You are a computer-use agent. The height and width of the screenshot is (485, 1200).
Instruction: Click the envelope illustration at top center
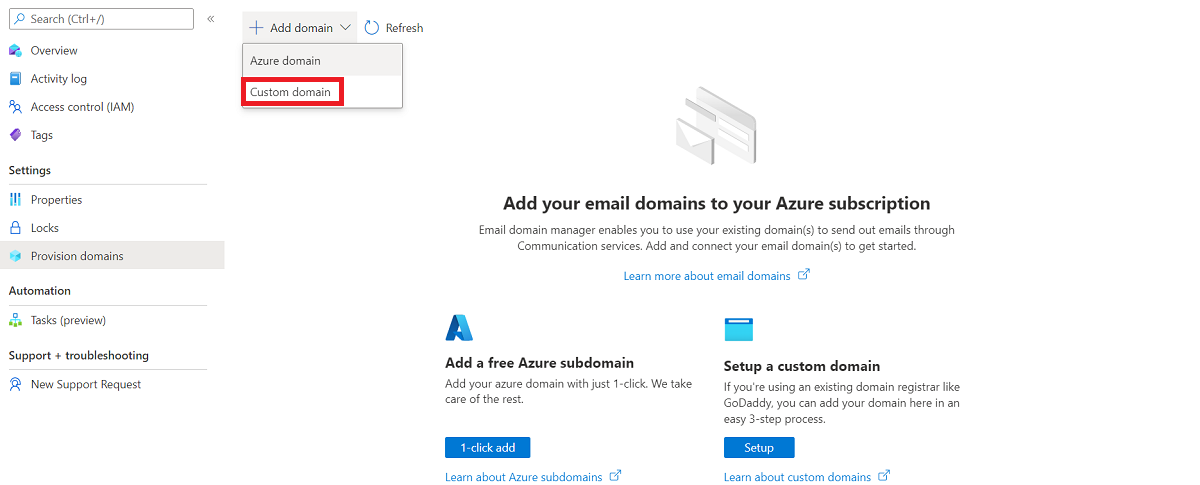pos(716,125)
